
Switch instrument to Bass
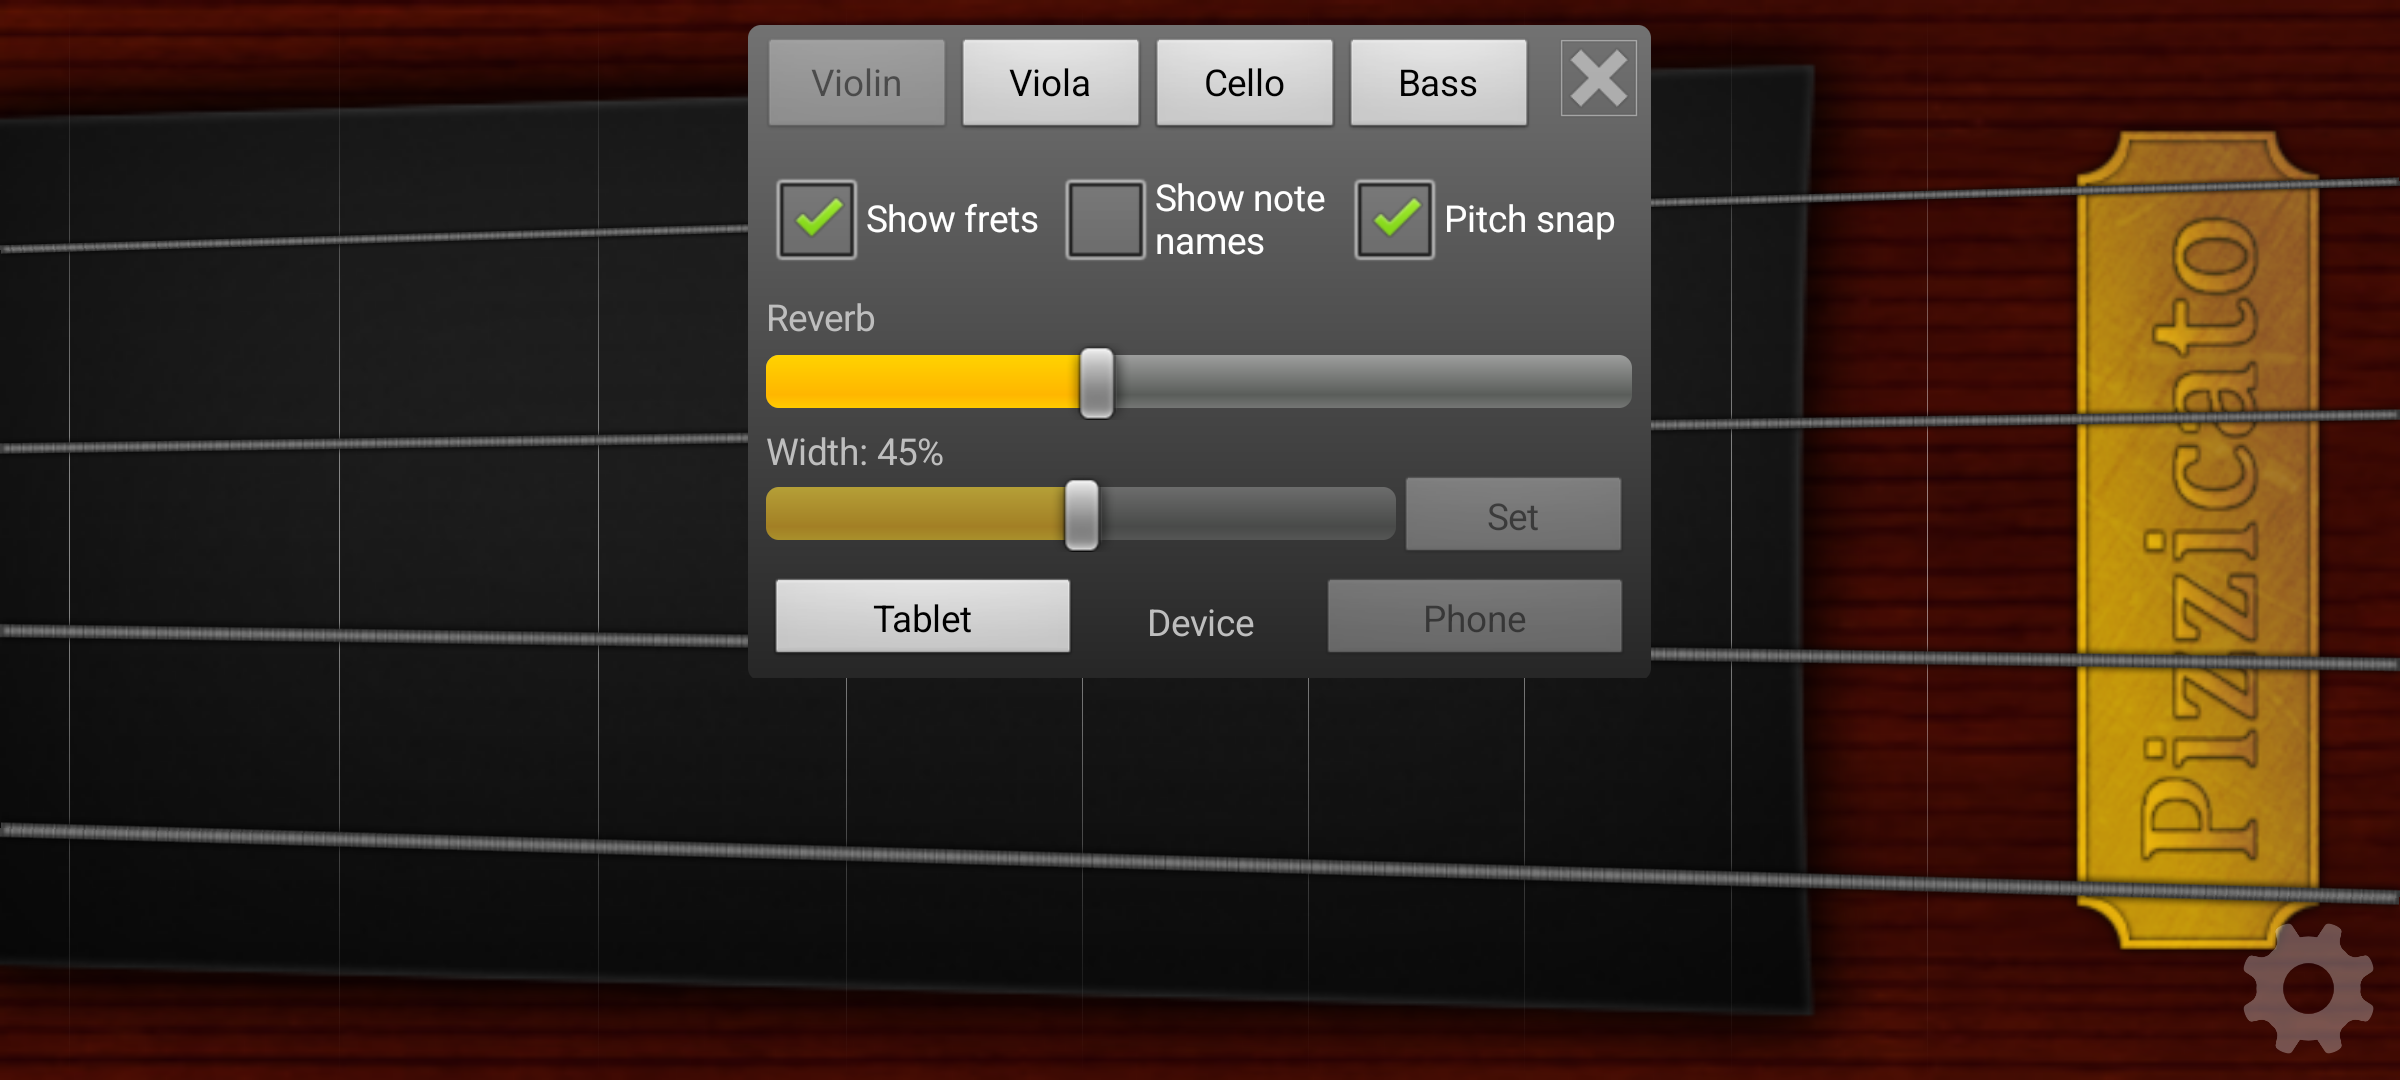coord(1438,83)
